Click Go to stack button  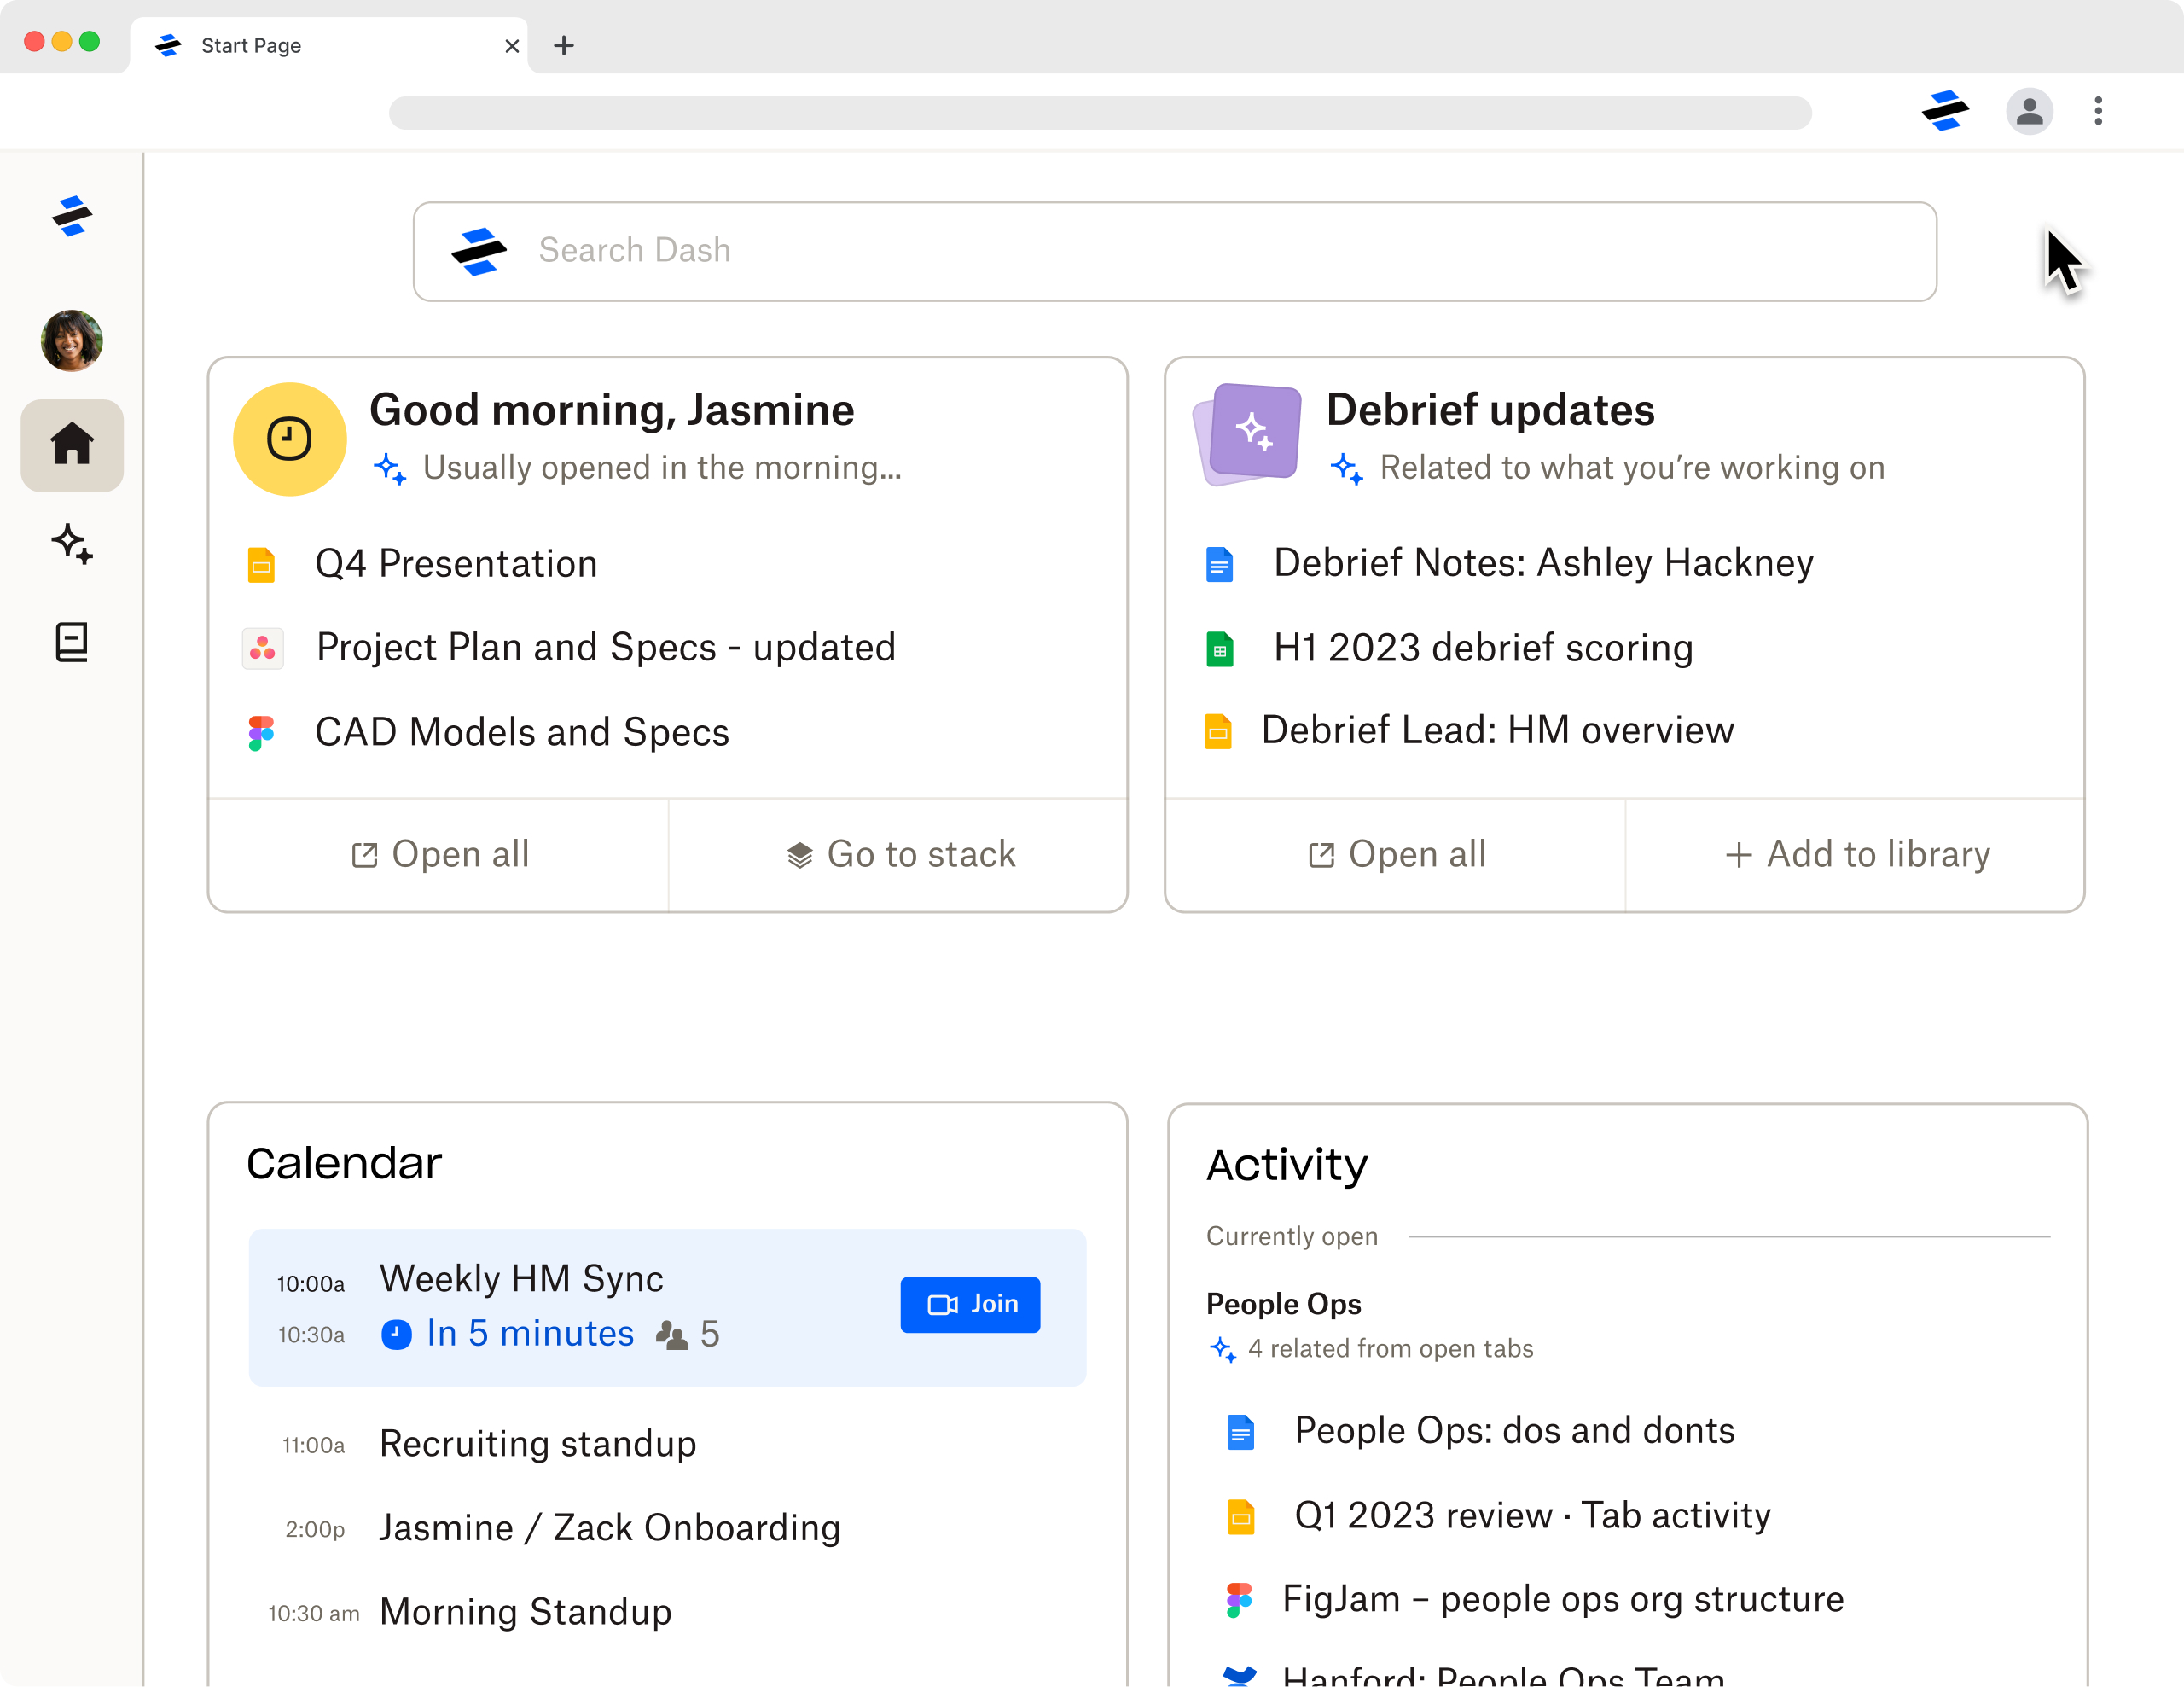tap(899, 854)
